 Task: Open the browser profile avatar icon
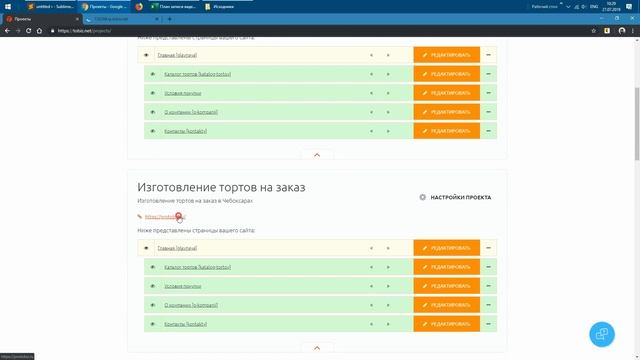click(x=622, y=31)
